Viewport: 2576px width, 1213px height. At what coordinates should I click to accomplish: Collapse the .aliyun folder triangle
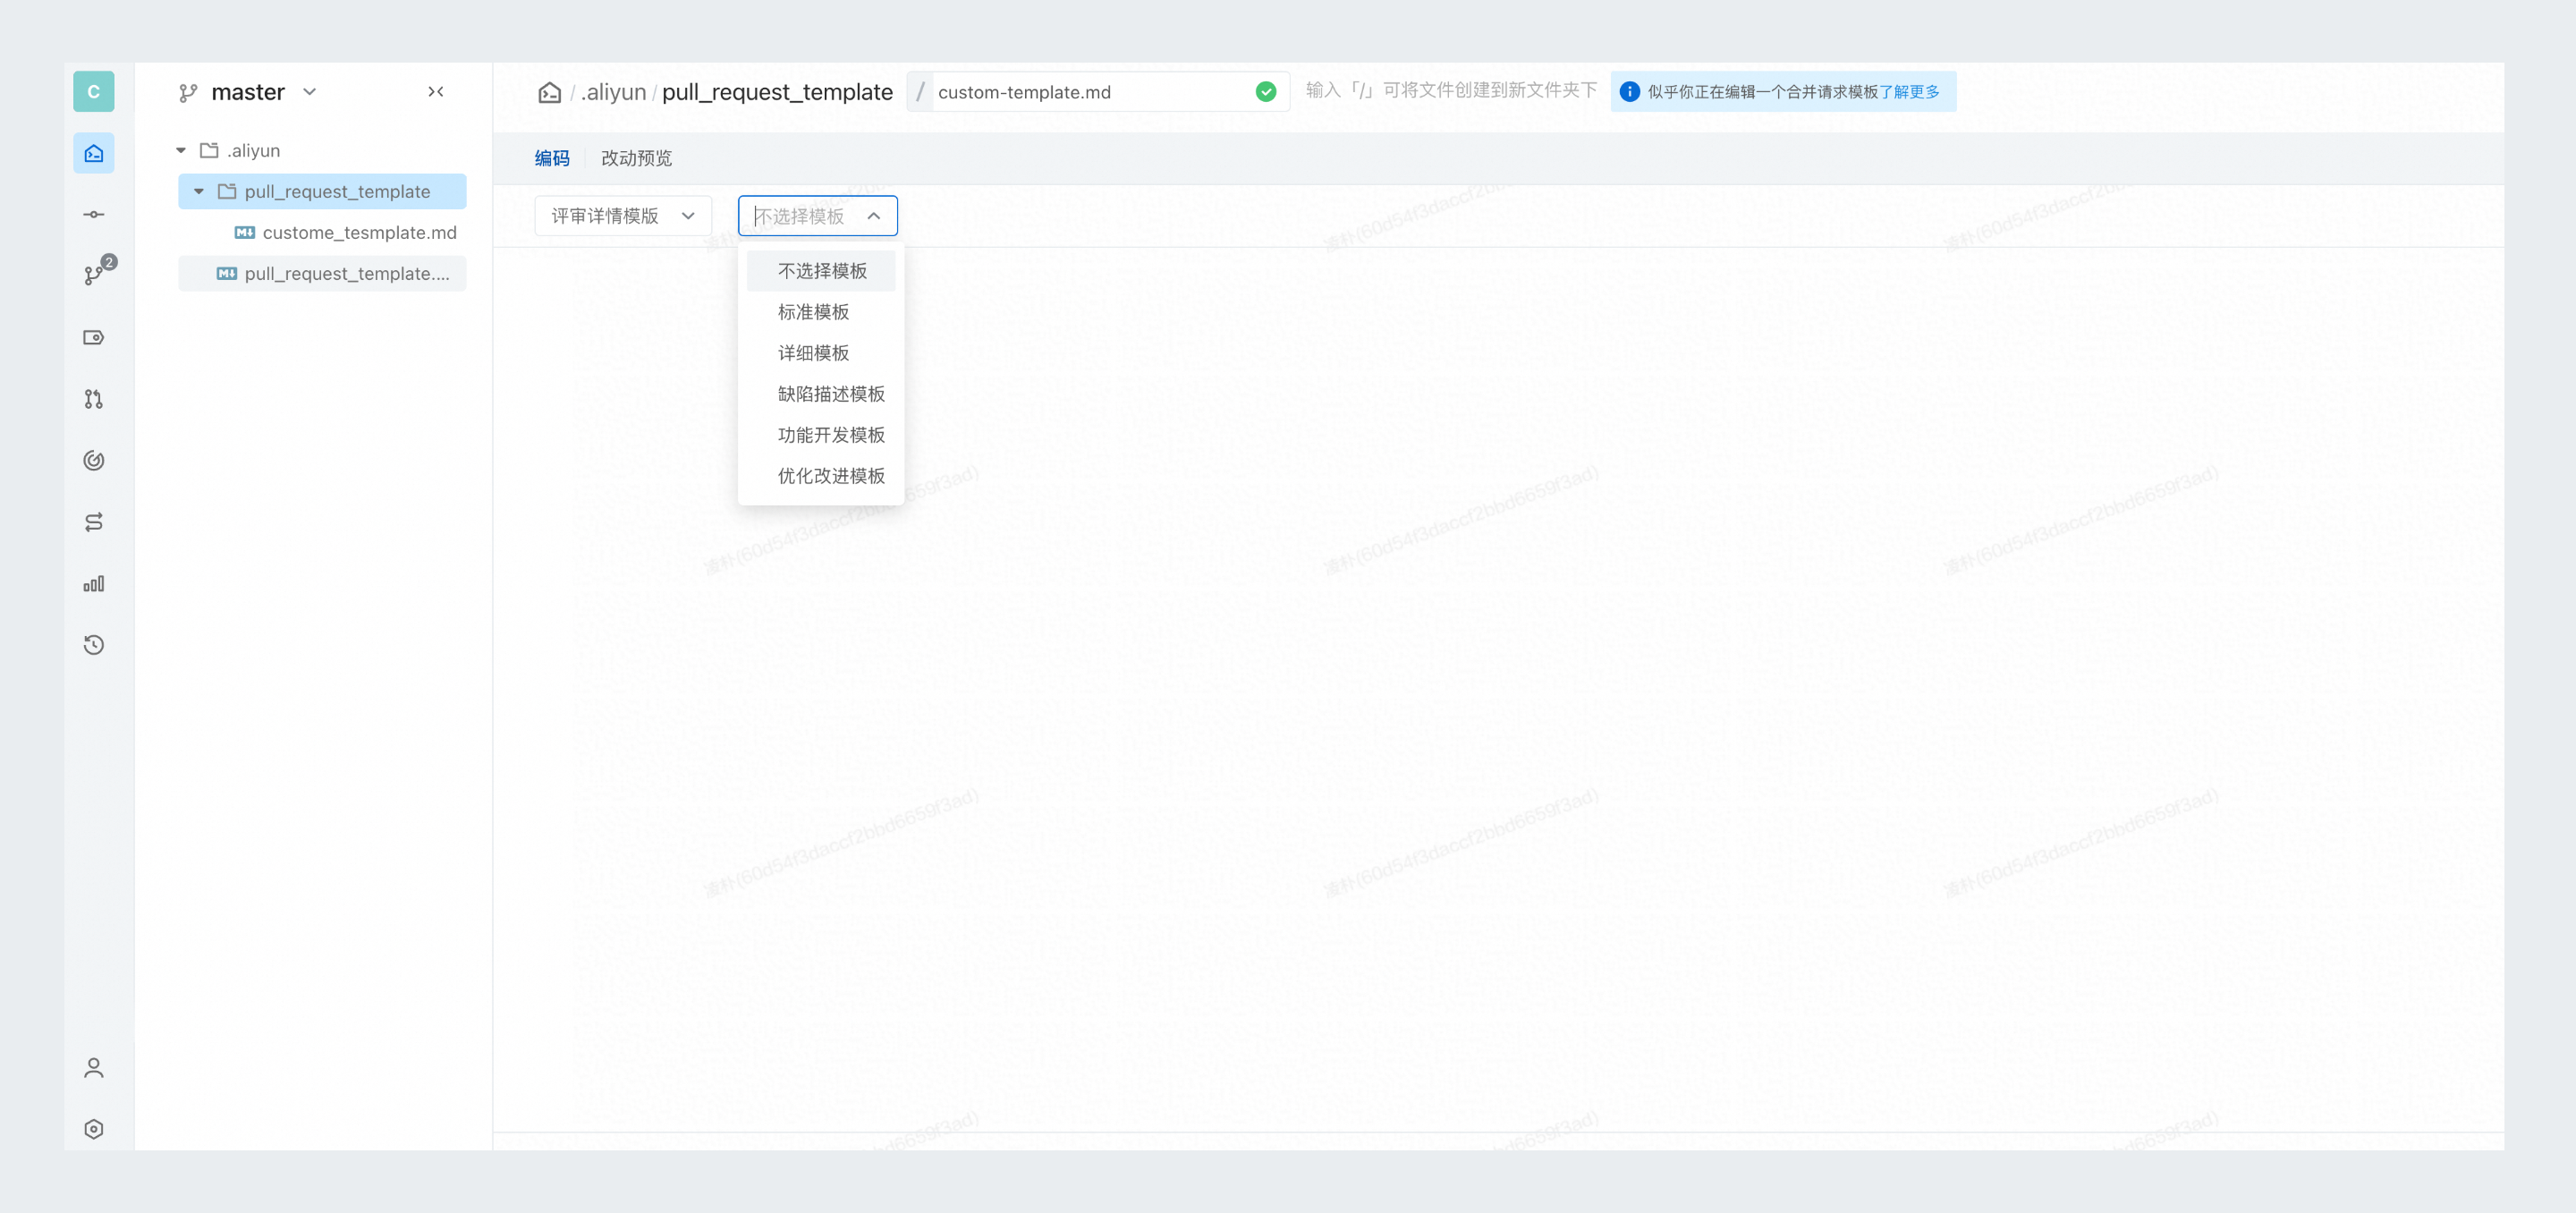pyautogui.click(x=181, y=151)
